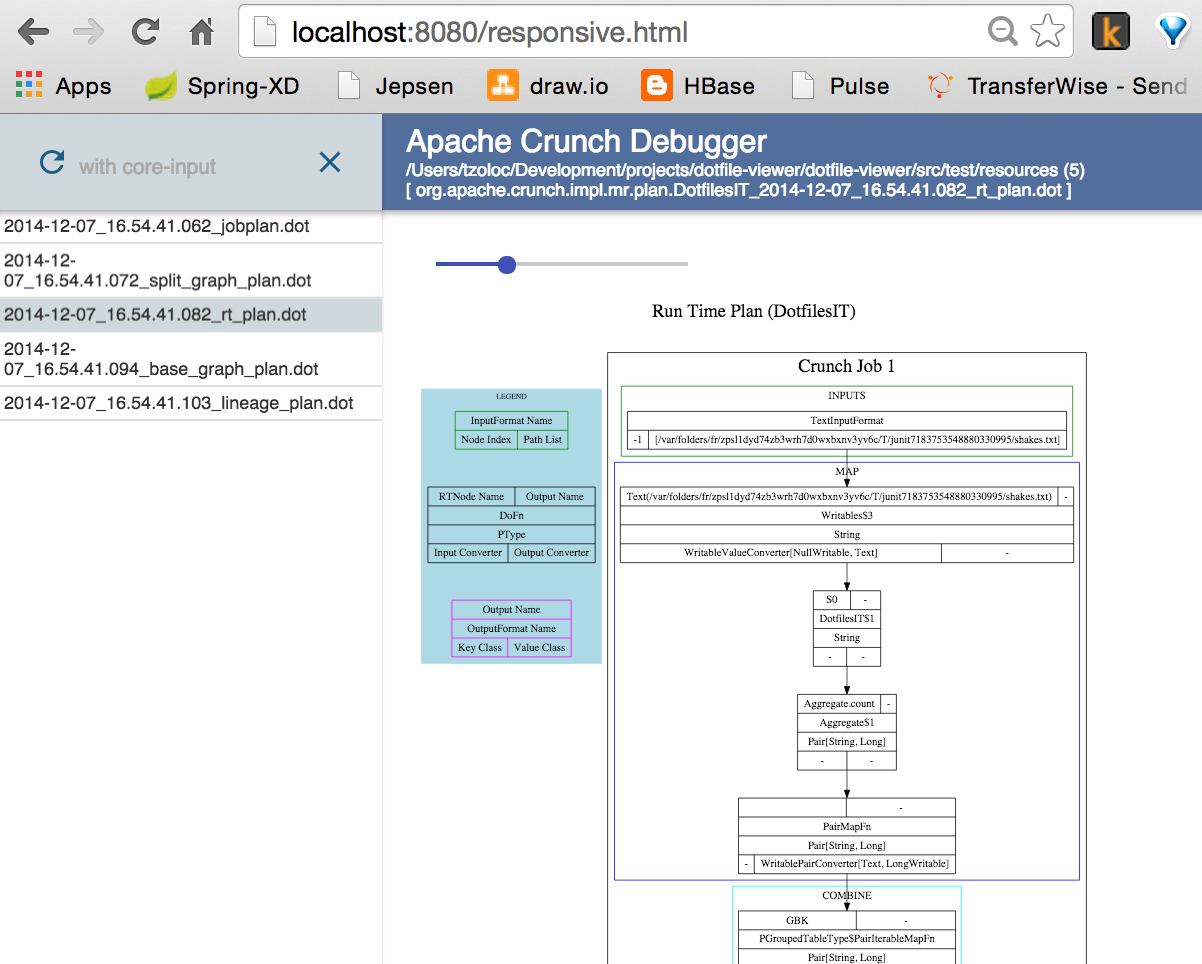Click the DotfilesIT$1 cell

[847, 619]
